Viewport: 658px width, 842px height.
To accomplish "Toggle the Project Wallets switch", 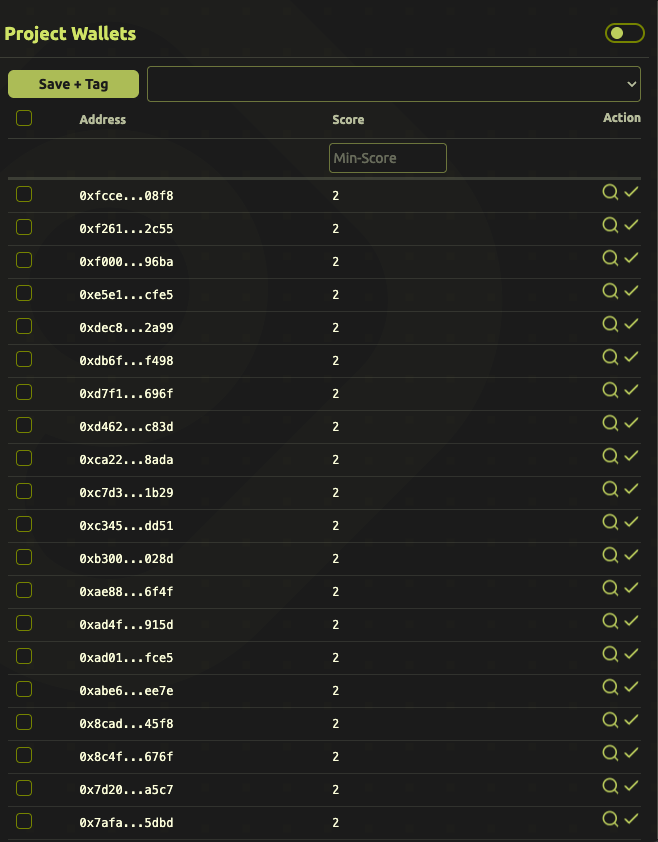I will [x=625, y=34].
